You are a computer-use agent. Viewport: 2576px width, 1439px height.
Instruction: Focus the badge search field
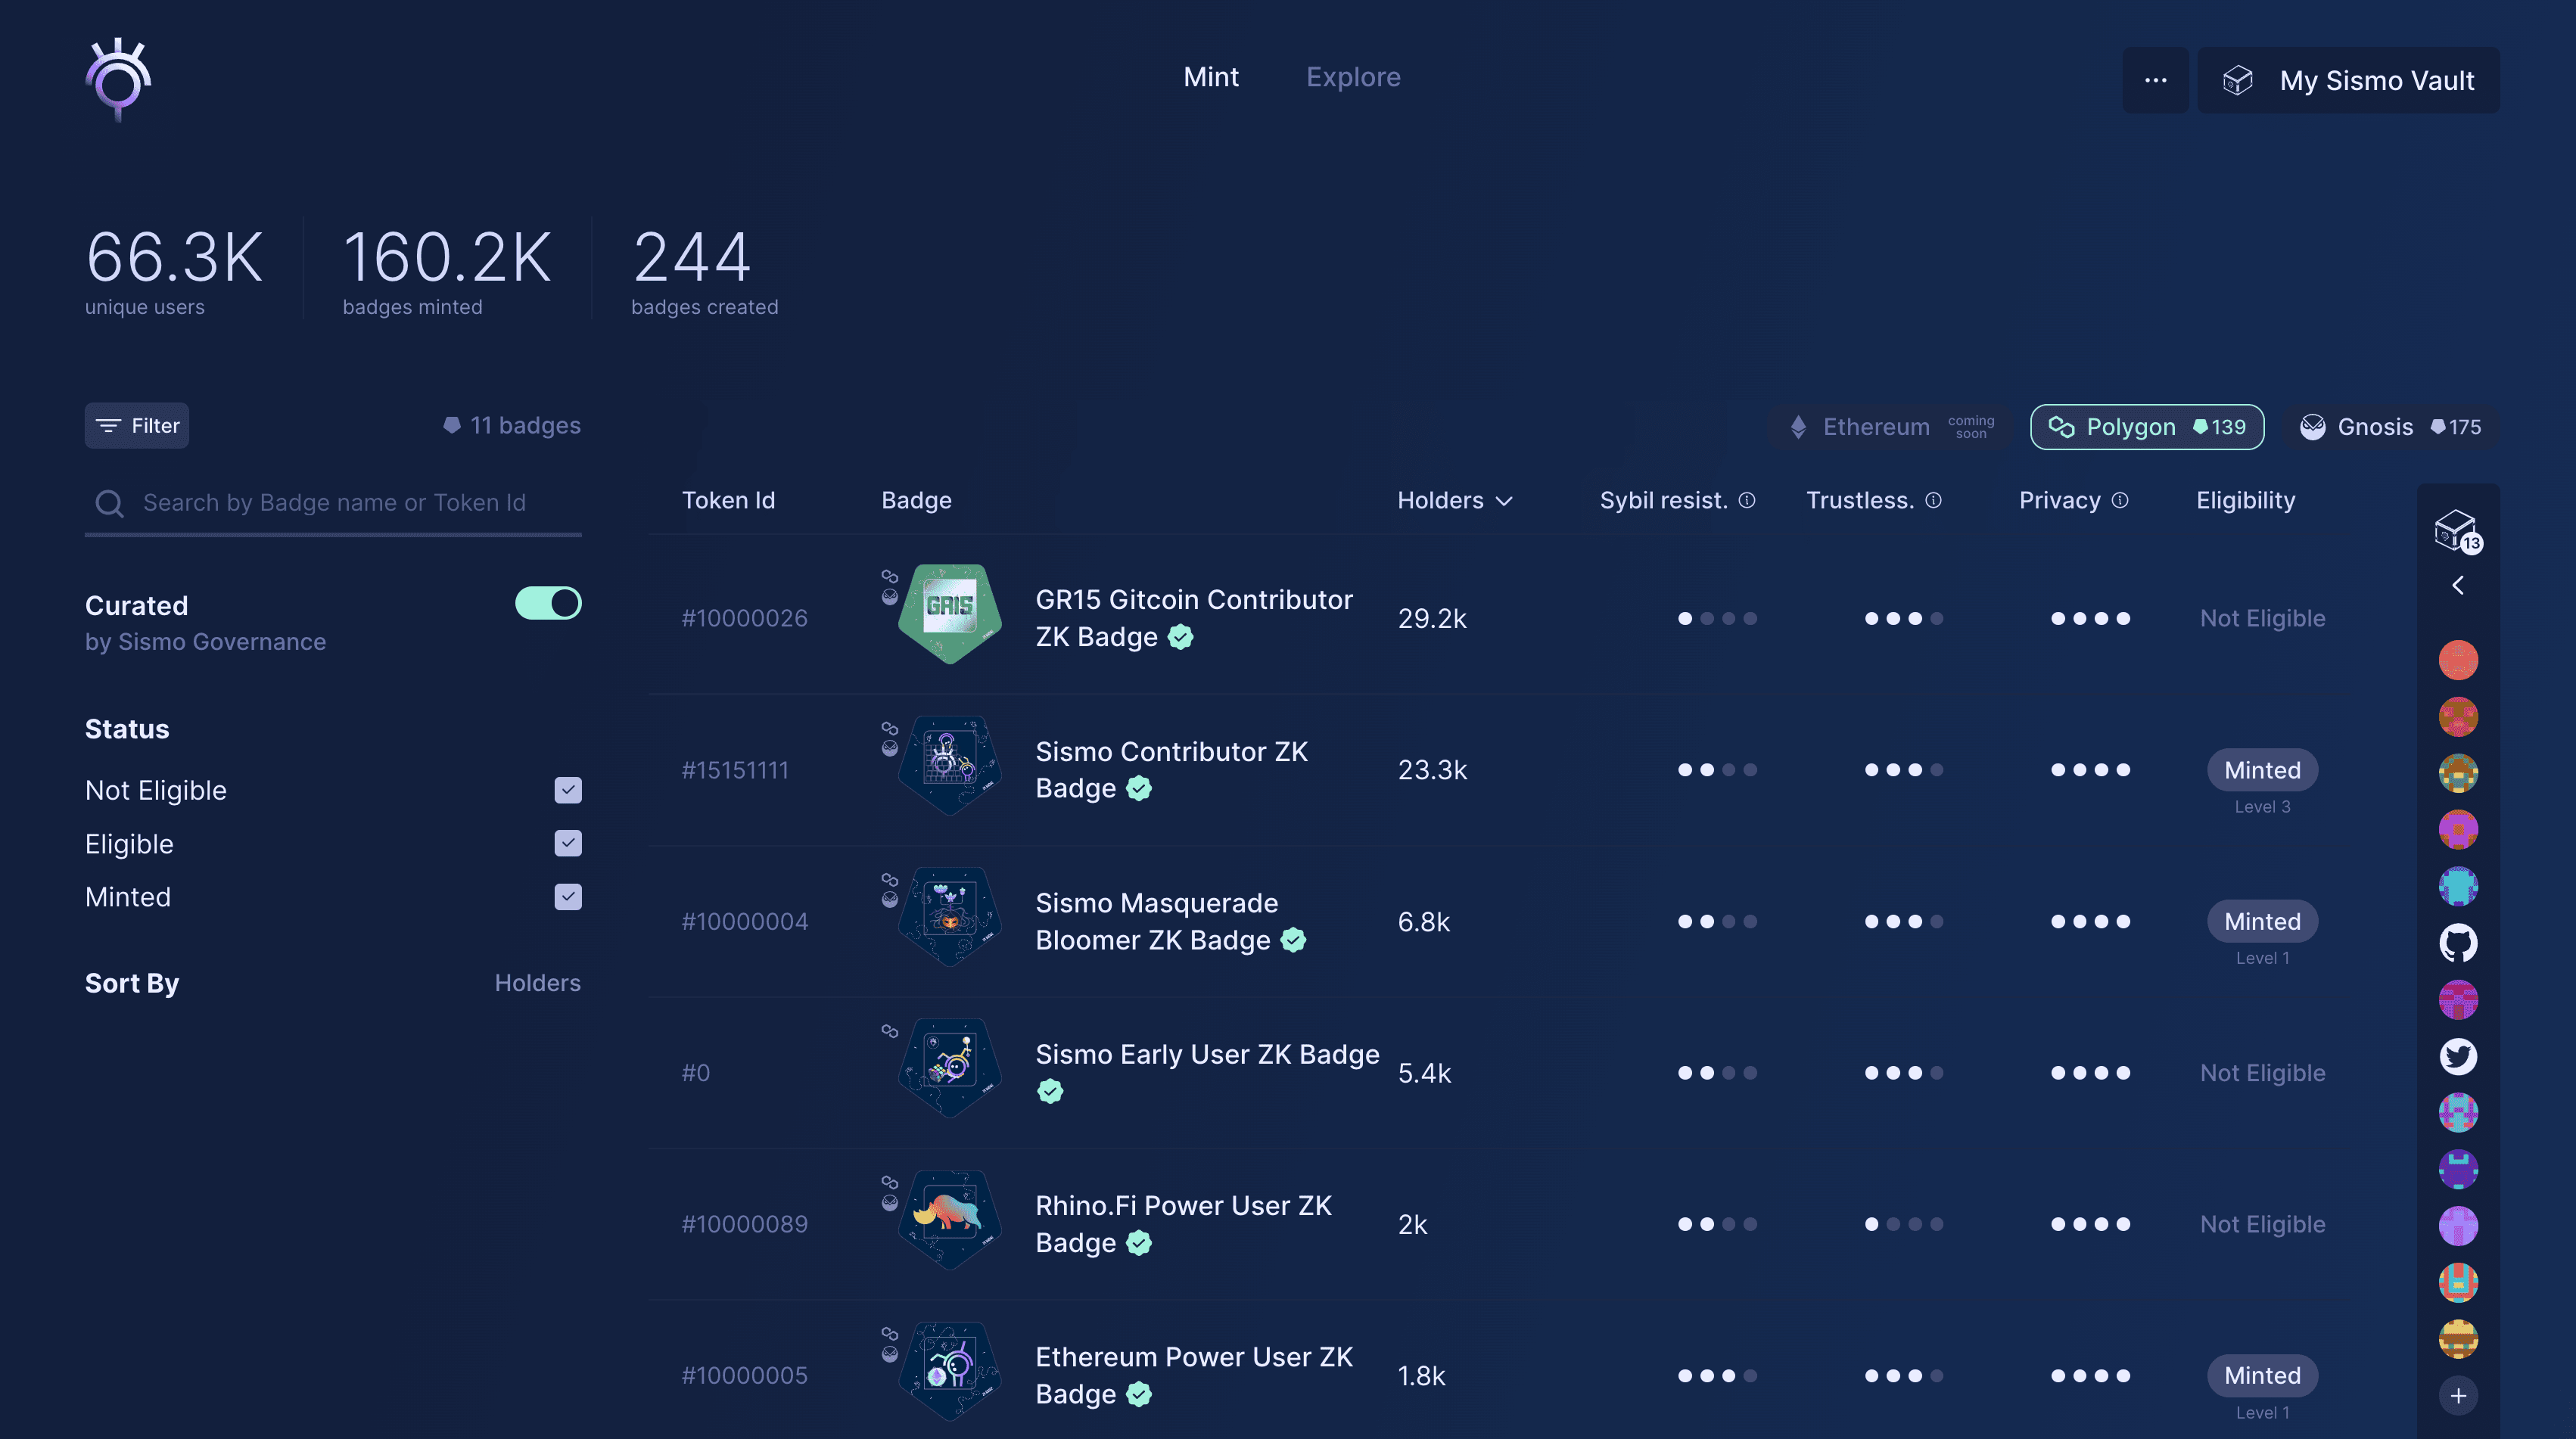point(333,503)
